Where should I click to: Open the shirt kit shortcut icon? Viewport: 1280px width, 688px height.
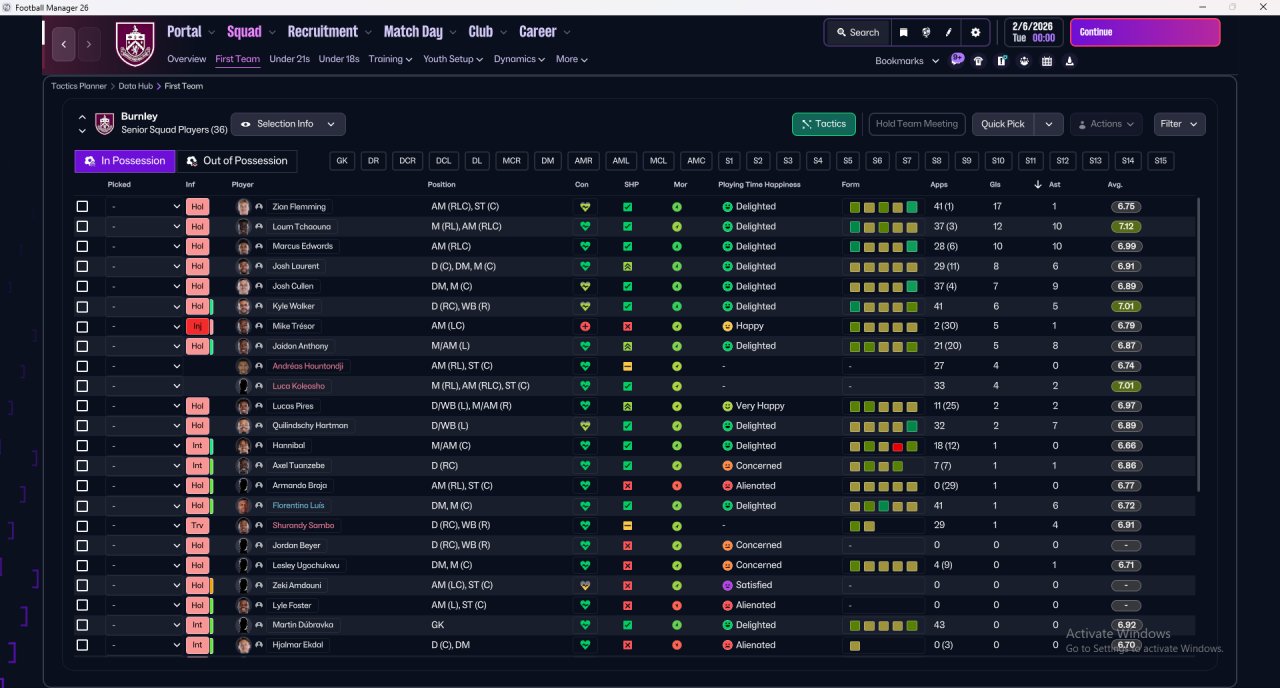pyautogui.click(x=978, y=61)
